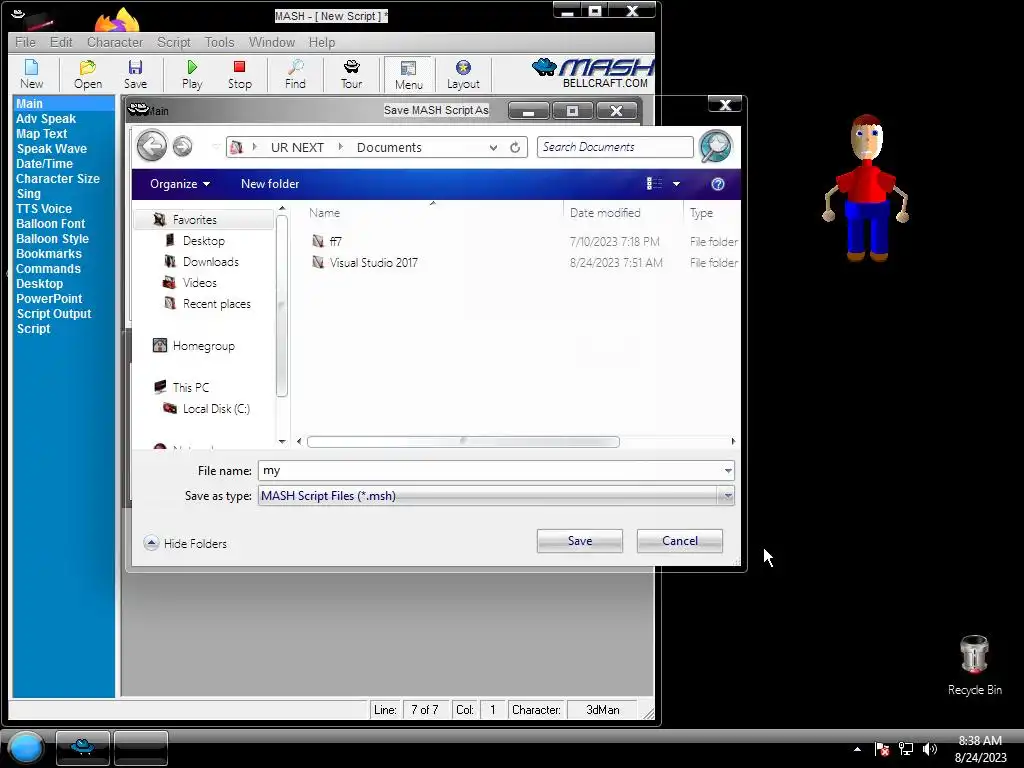Click the Layout toolbar icon
The height and width of the screenshot is (768, 1024).
(x=463, y=74)
